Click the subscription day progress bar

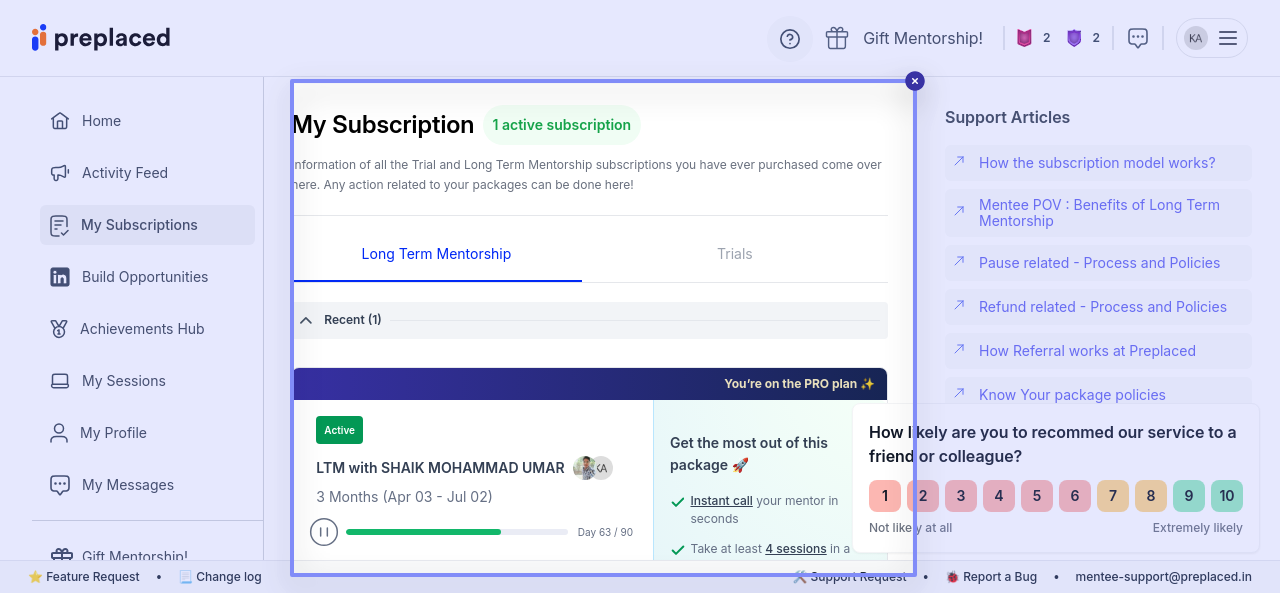click(x=456, y=532)
